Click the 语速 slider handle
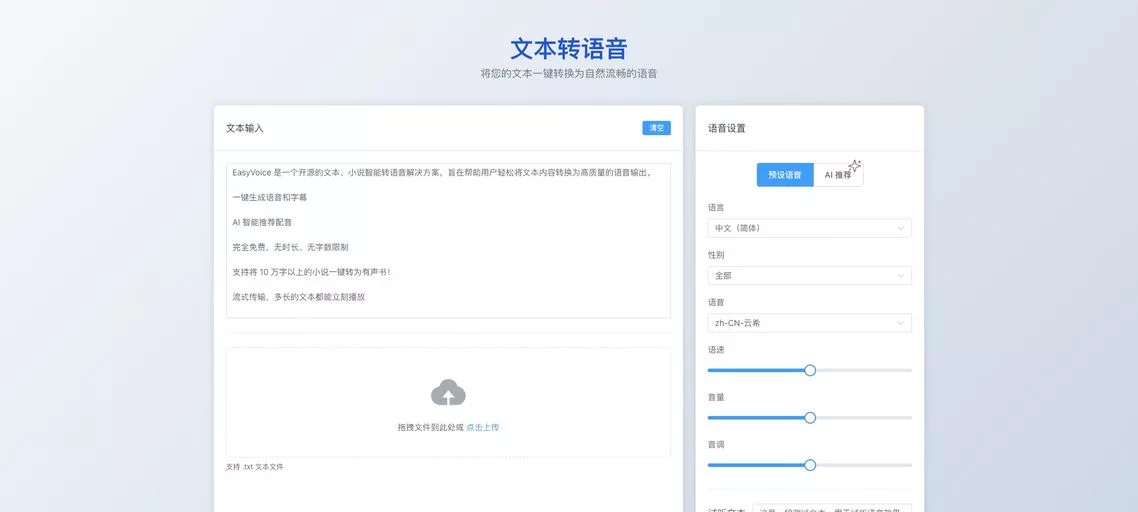Viewport: 1138px width, 512px height. pos(810,370)
